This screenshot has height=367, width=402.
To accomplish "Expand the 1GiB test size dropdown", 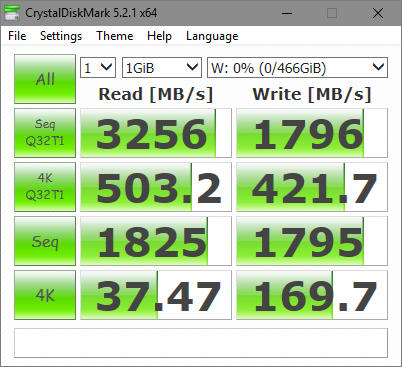I will point(162,68).
